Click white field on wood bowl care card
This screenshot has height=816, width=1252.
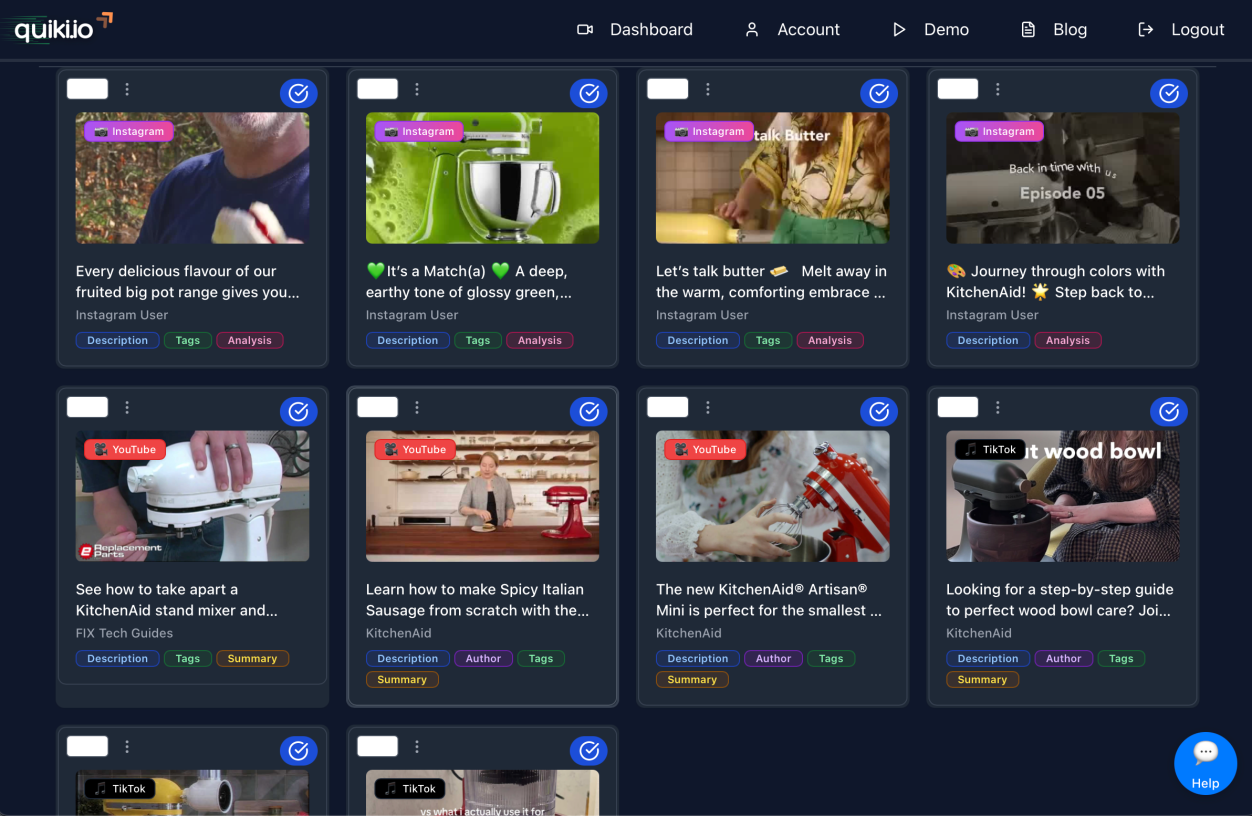(957, 406)
